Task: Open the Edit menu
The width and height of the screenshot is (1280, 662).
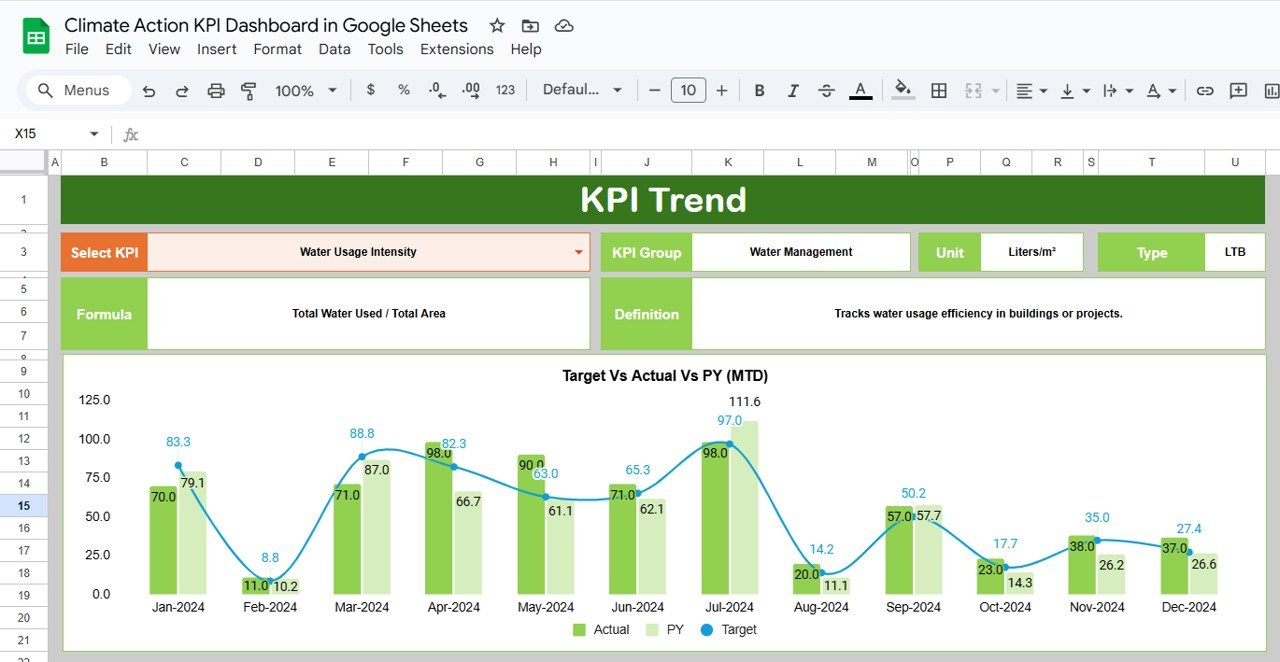Action: (x=118, y=49)
